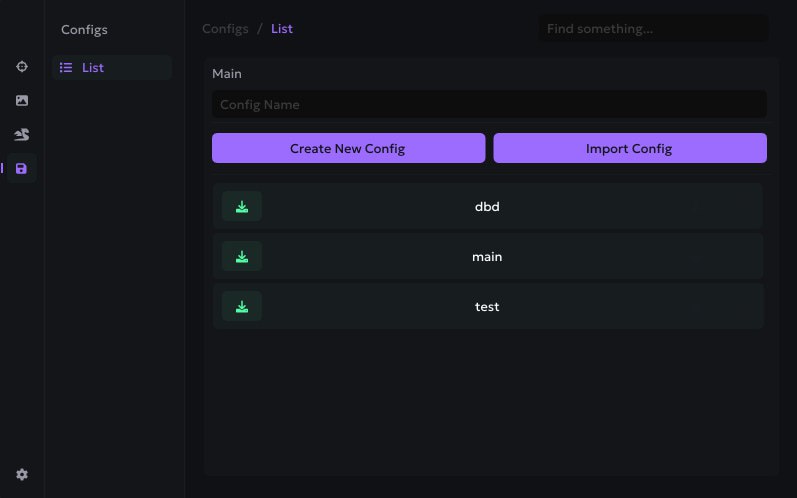Click the list icon beside List in the sidebar
797x498 pixels.
click(66, 68)
